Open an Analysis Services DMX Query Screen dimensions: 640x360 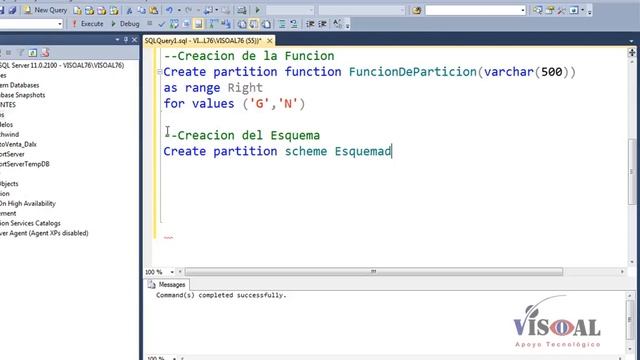pos(102,10)
